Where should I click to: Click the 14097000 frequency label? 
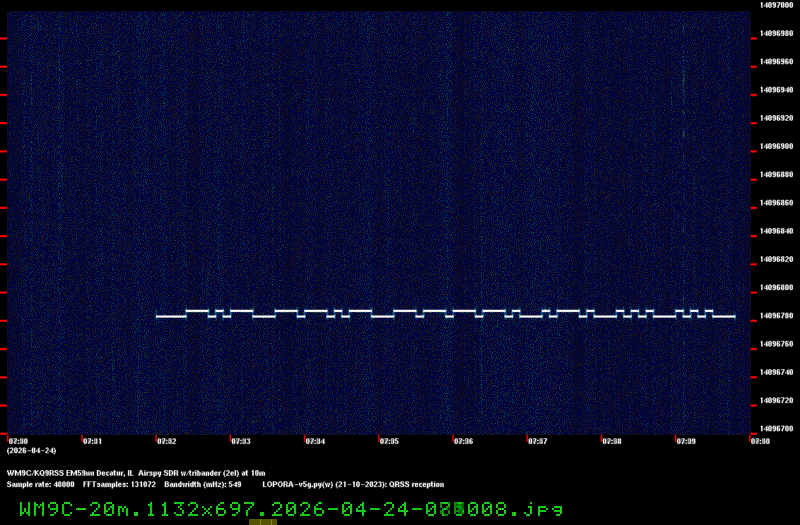776,5
